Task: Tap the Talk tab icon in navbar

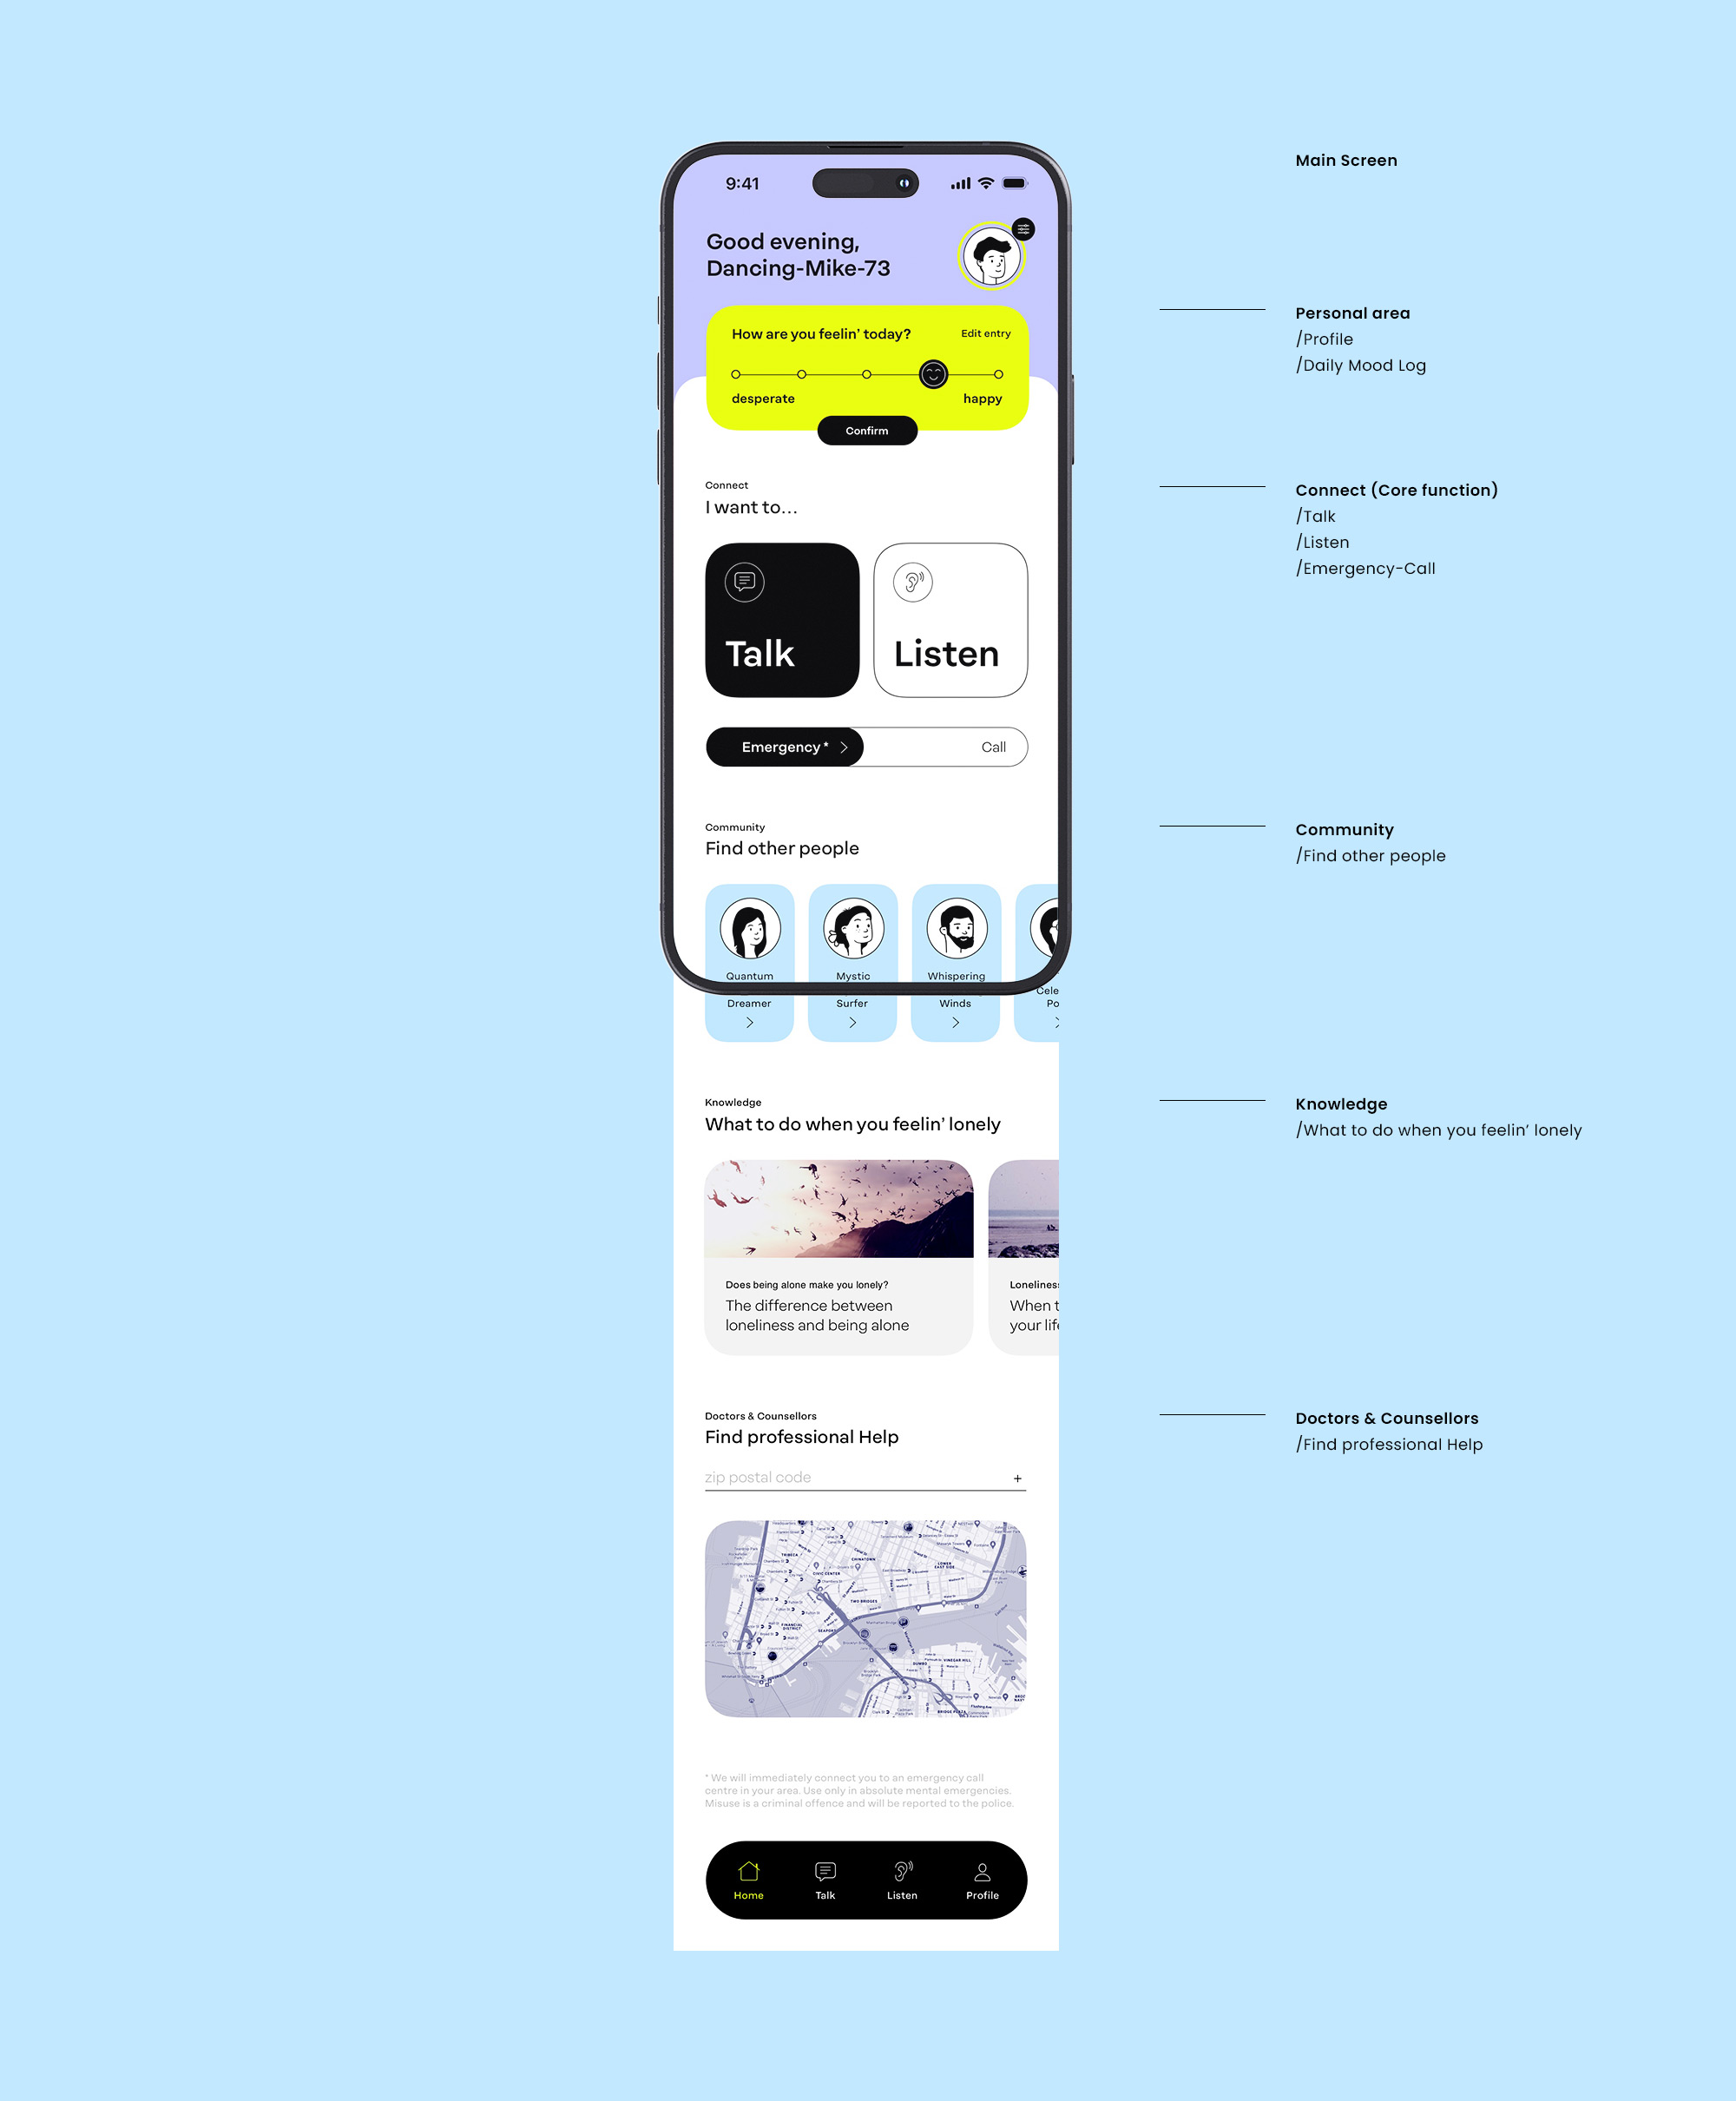Action: (829, 1881)
